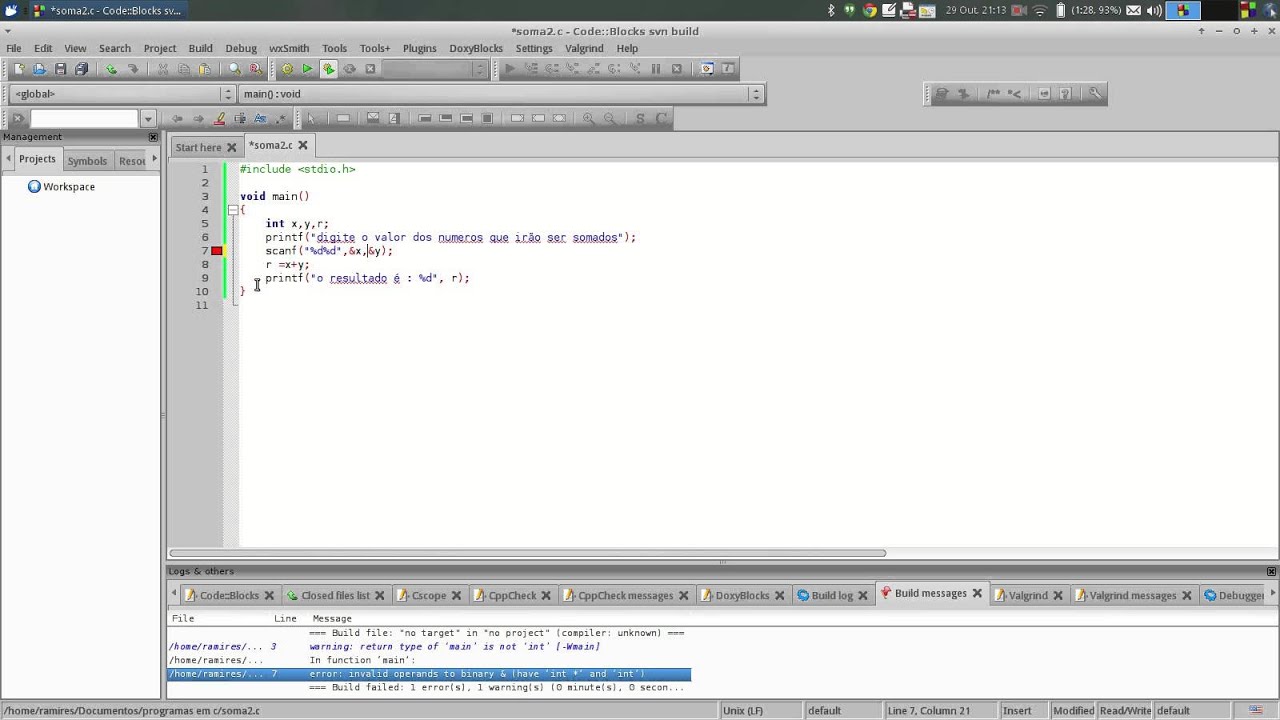Viewport: 1280px width, 720px height.
Task: Open Replace with toolbar icon
Action: pos(256,69)
